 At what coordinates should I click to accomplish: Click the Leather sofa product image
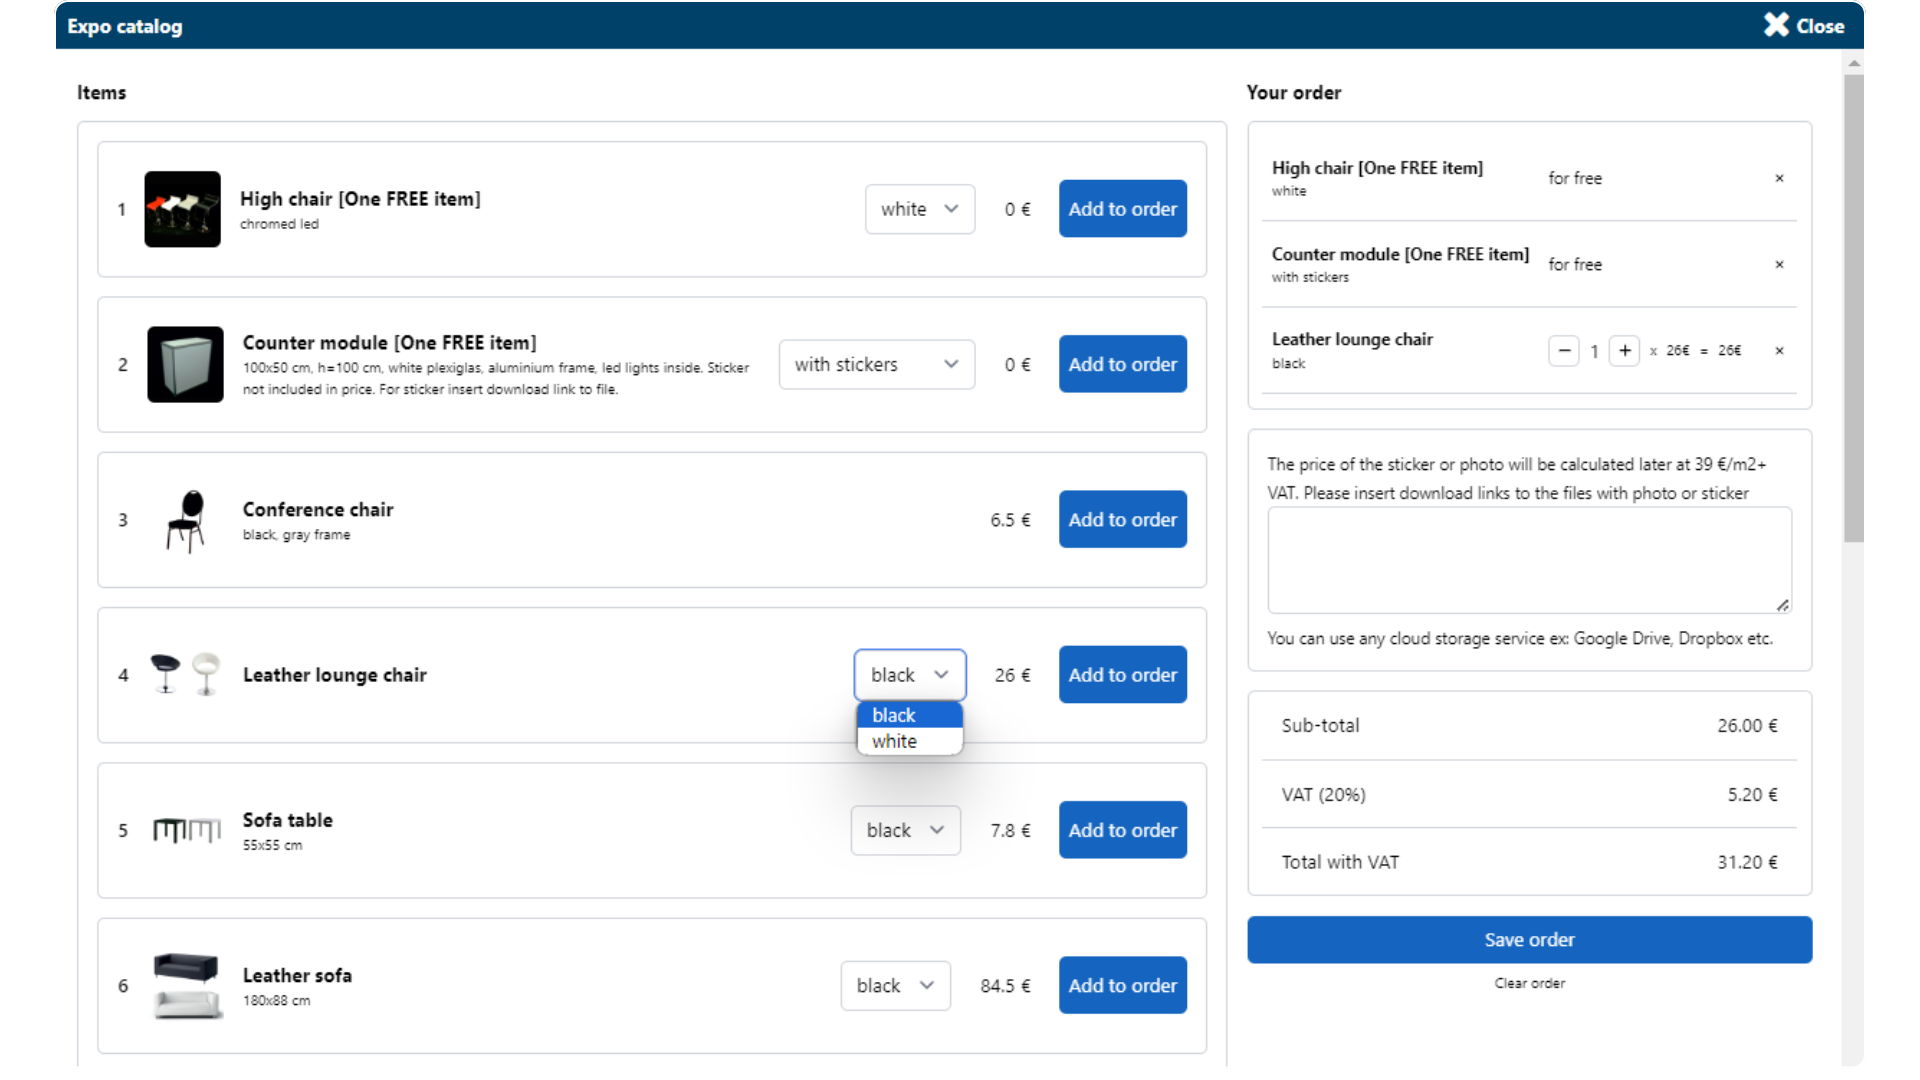pos(186,986)
